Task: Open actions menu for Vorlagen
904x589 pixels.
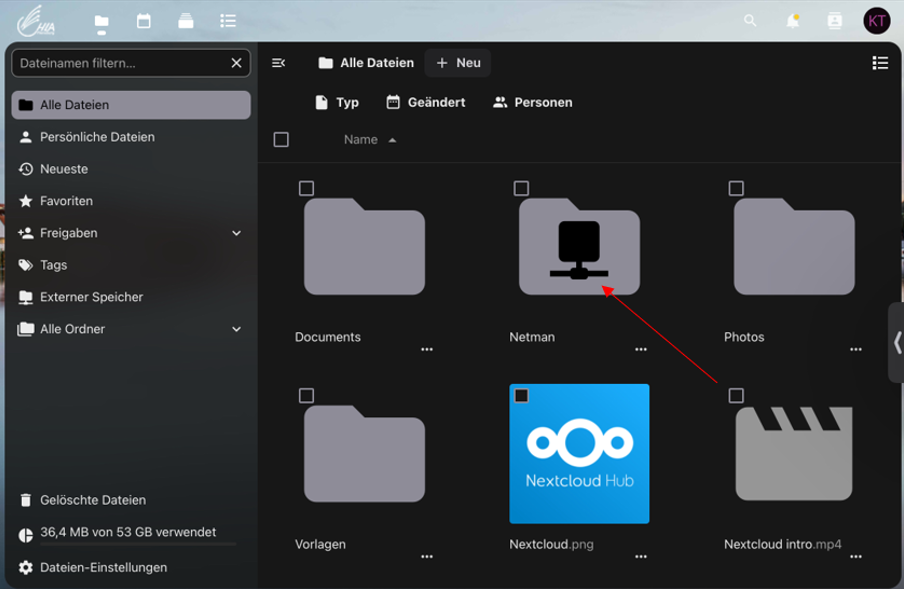Action: coord(427,557)
